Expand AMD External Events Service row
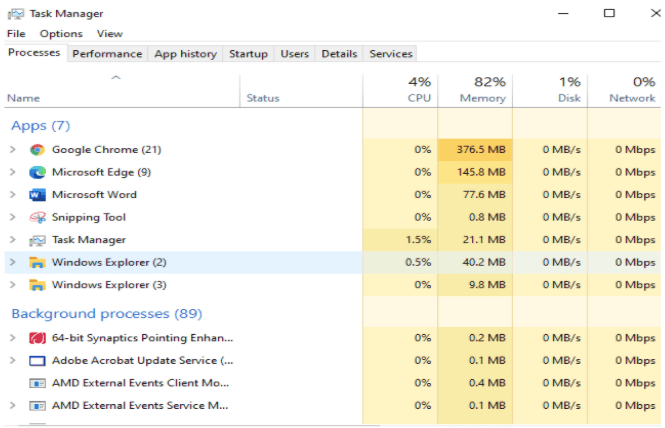The width and height of the screenshot is (665, 428). [x=13, y=406]
